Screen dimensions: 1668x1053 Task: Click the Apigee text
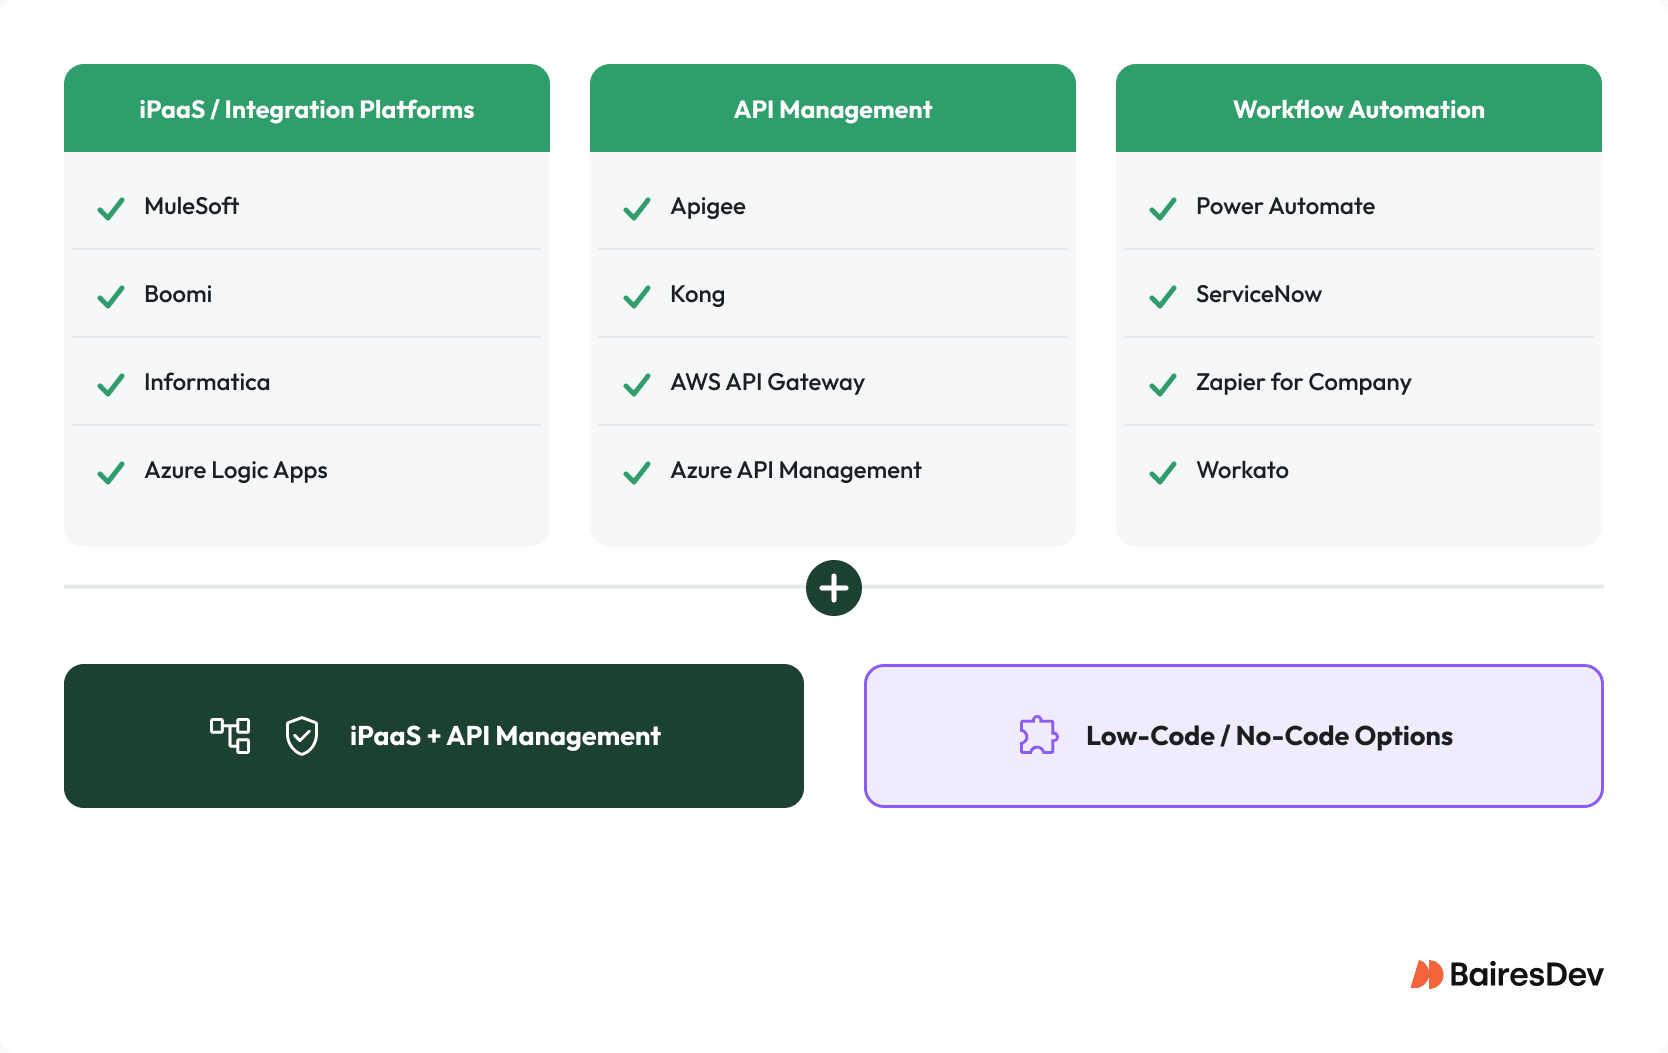[708, 207]
